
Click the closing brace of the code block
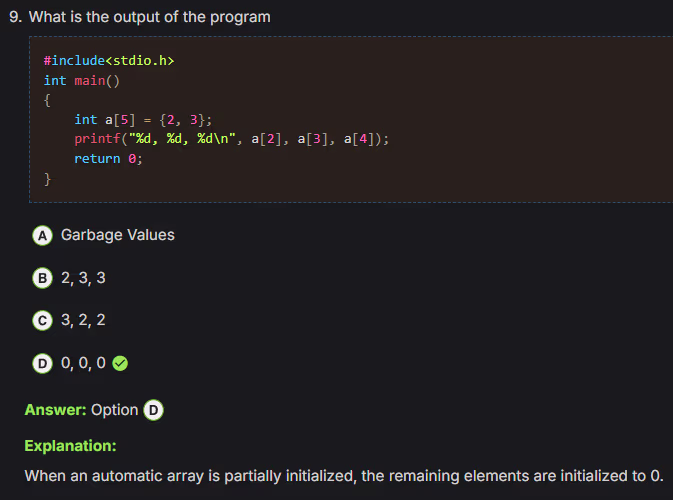pos(47,178)
